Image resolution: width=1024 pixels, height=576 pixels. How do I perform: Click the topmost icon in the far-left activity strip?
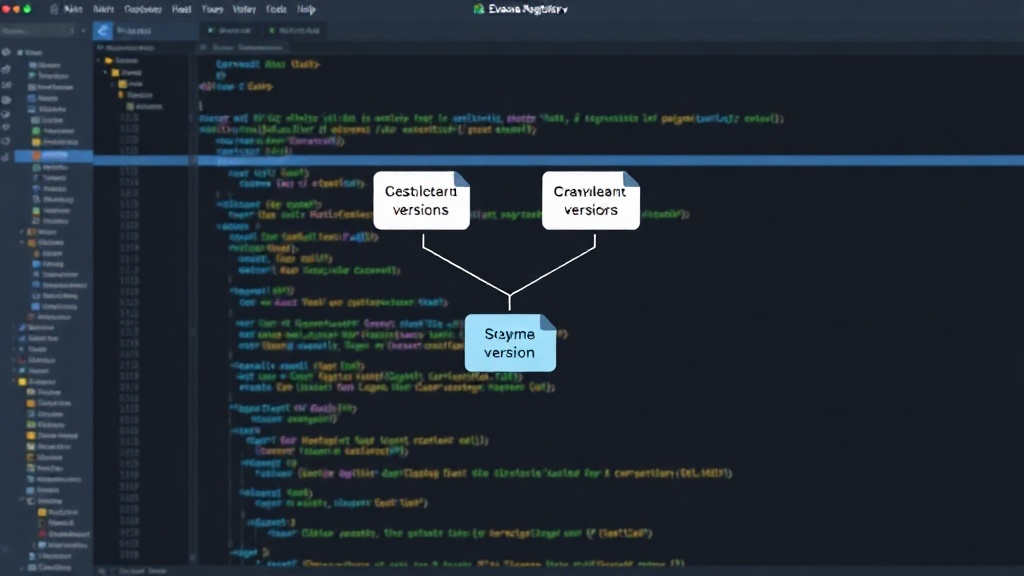7,52
